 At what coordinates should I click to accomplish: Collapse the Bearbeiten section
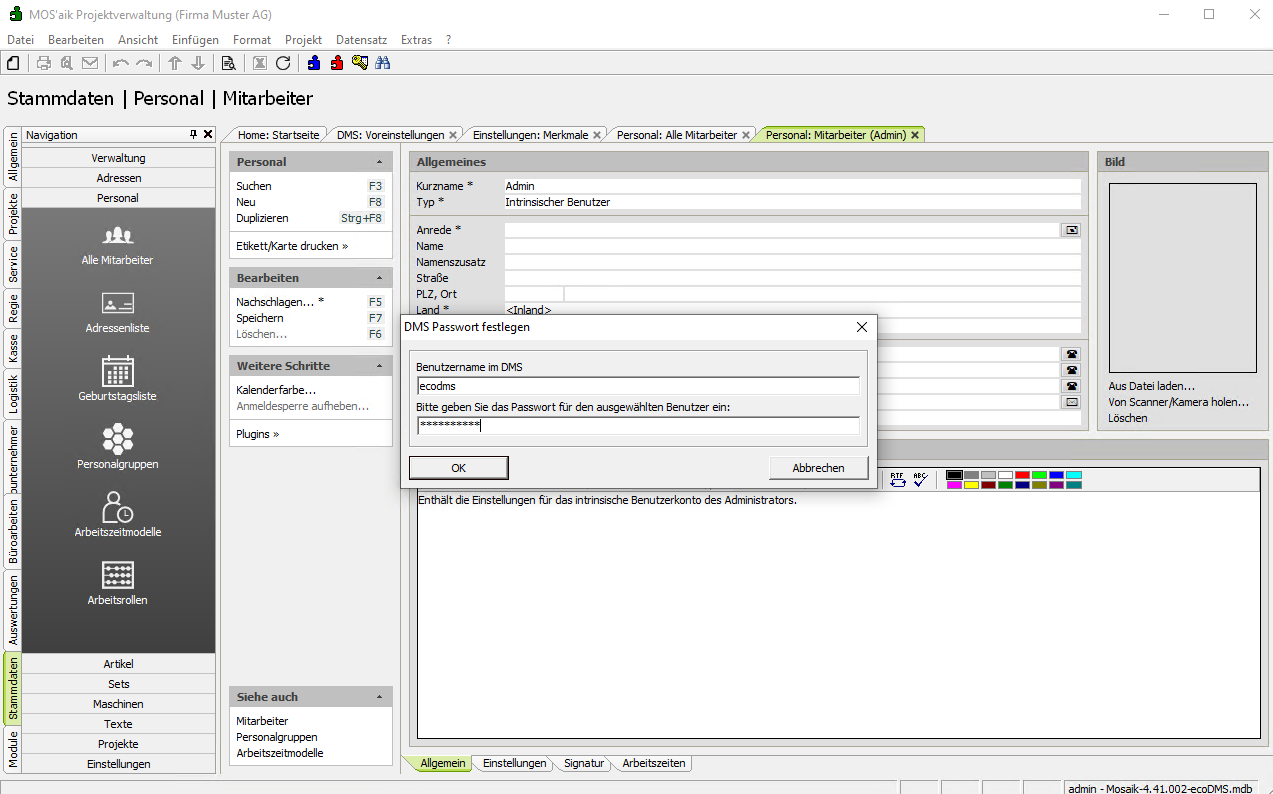[x=379, y=278]
